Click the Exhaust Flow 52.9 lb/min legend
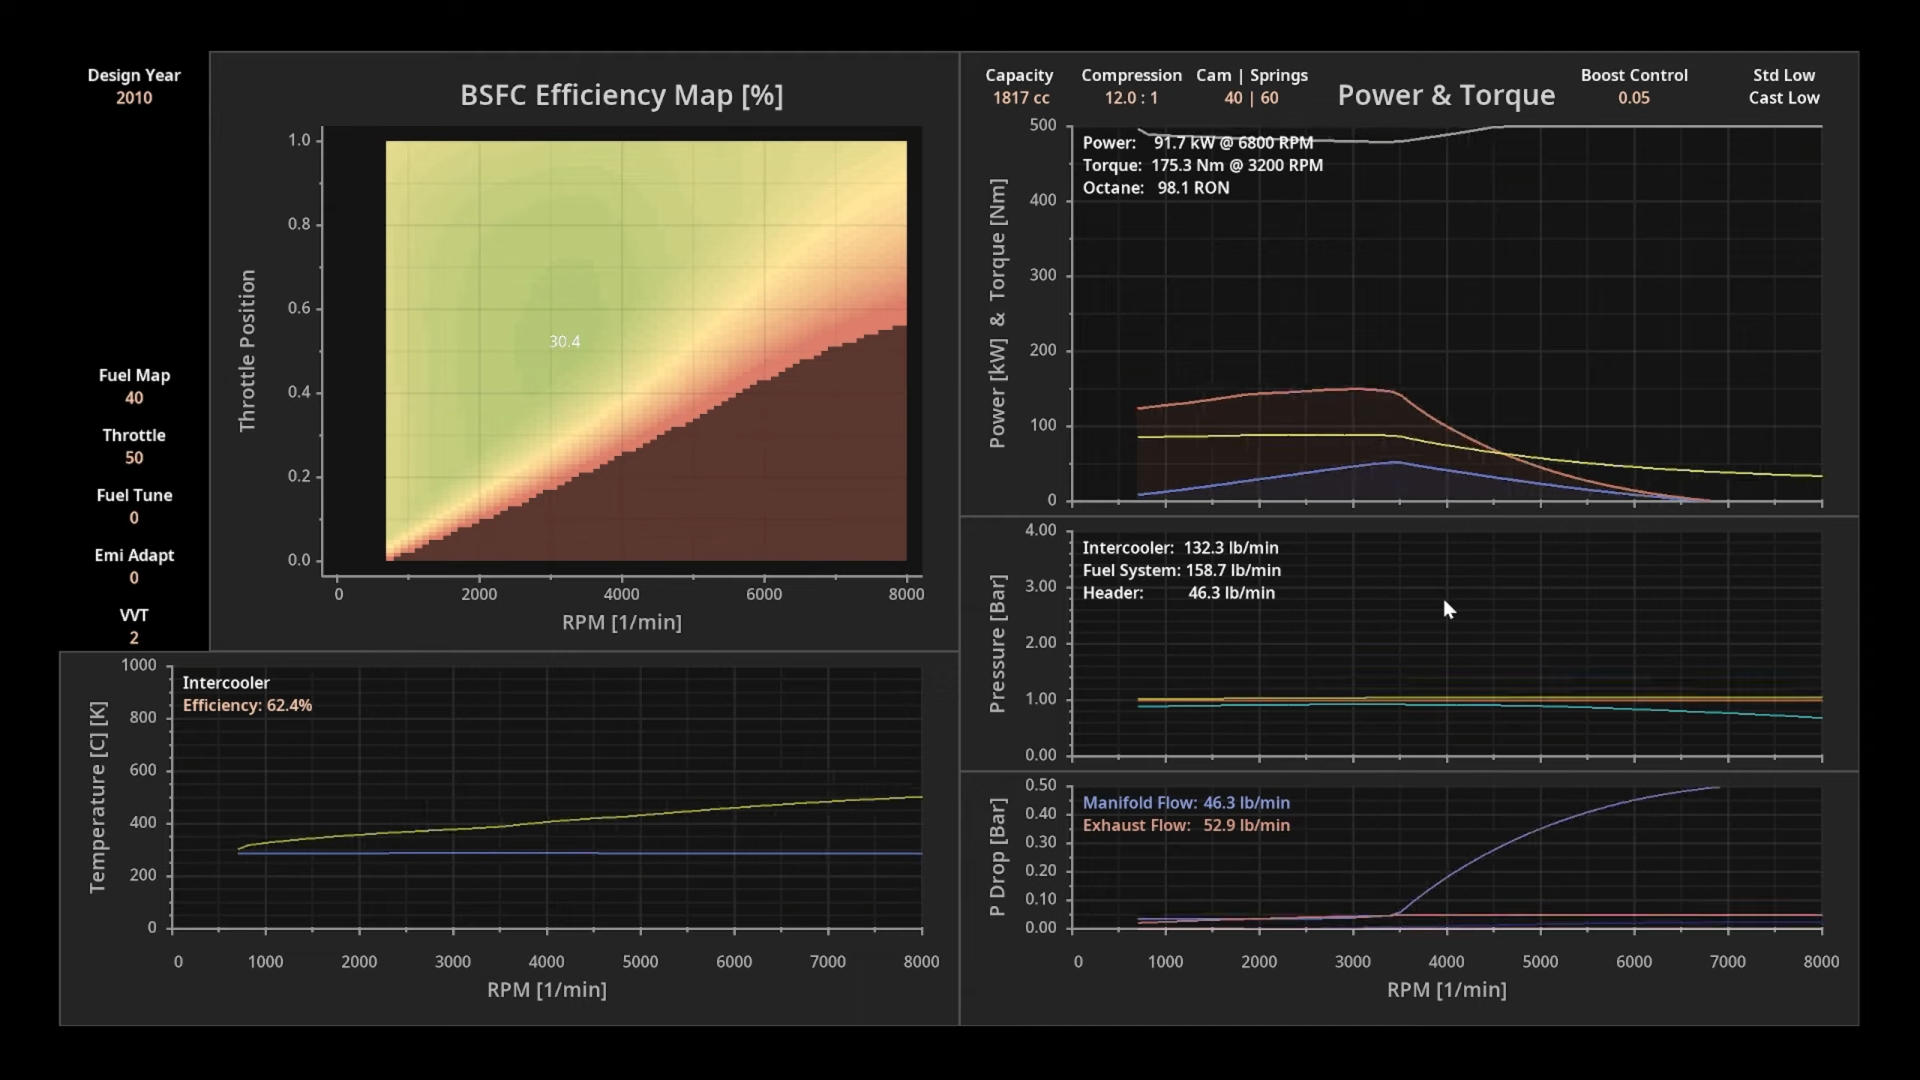The width and height of the screenshot is (1920, 1080). tap(1186, 826)
